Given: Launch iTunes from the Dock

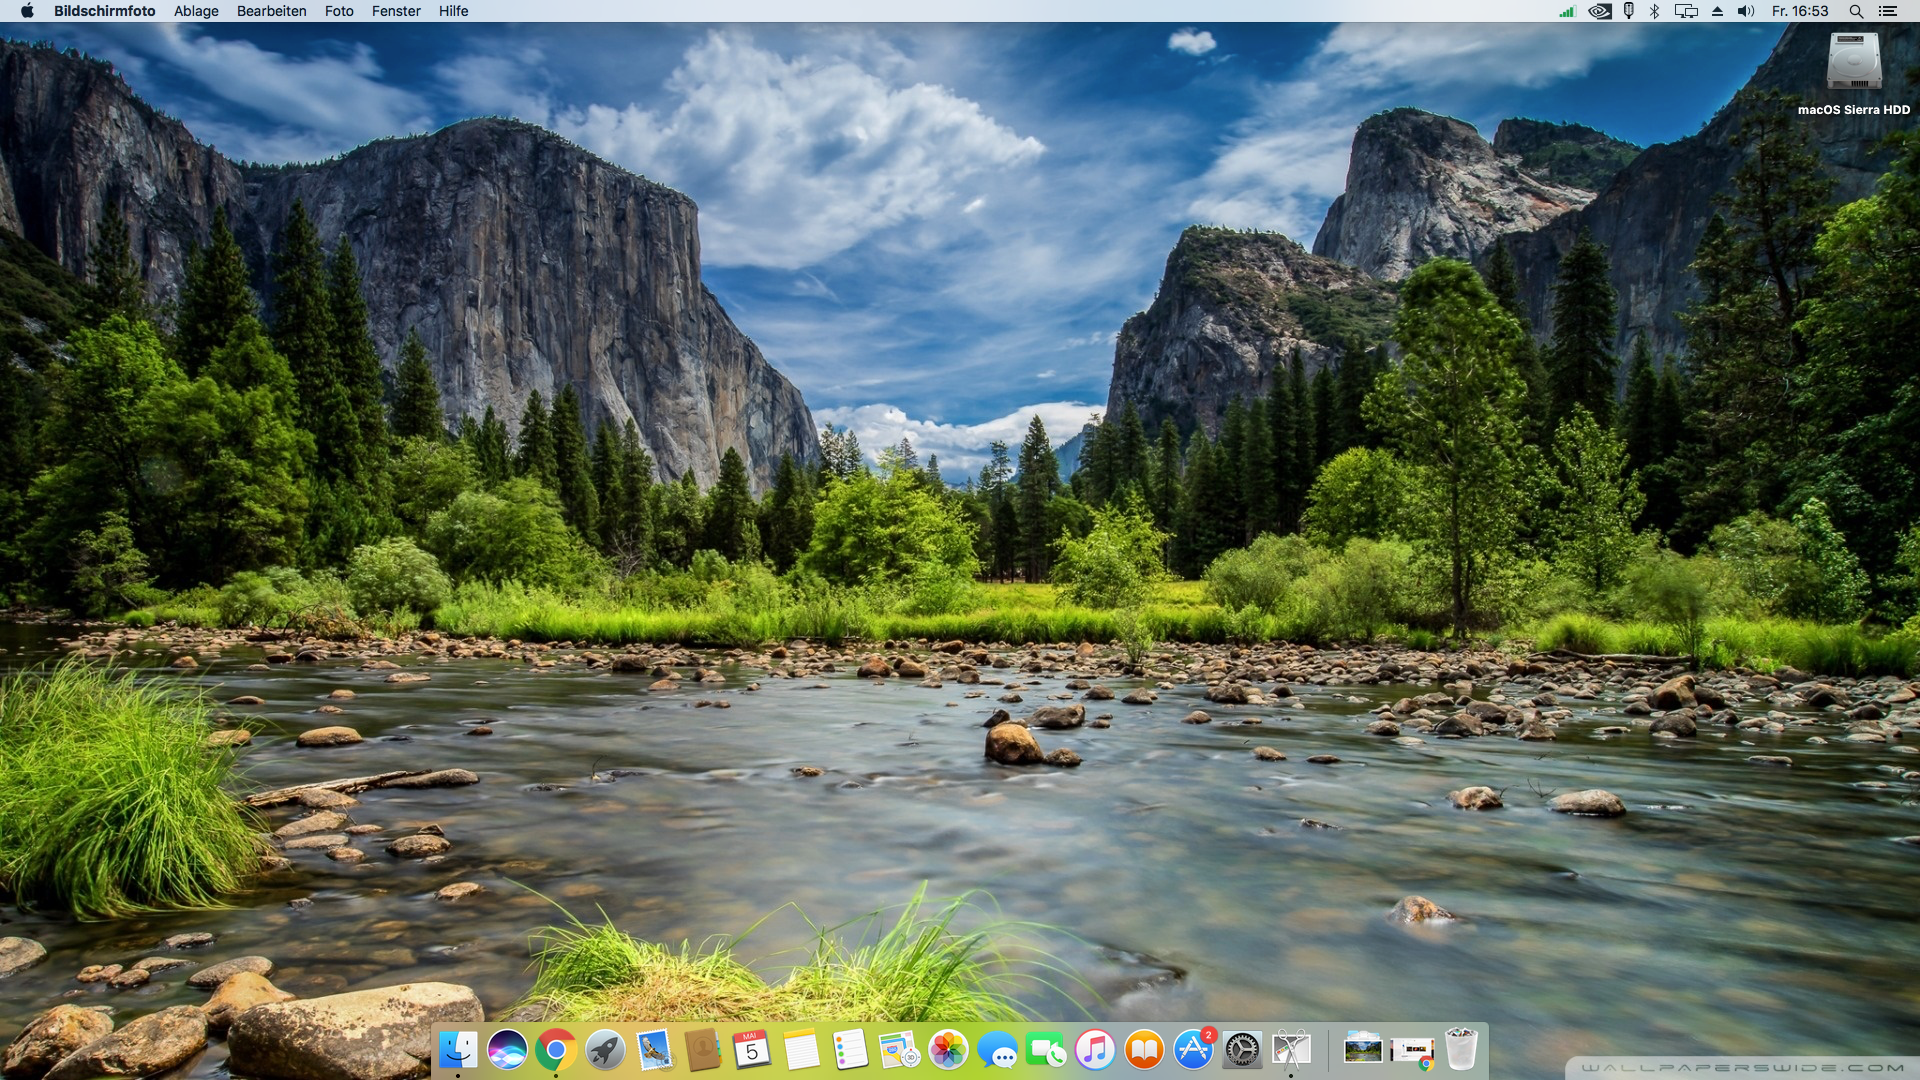Looking at the screenshot, I should pyautogui.click(x=1095, y=1050).
